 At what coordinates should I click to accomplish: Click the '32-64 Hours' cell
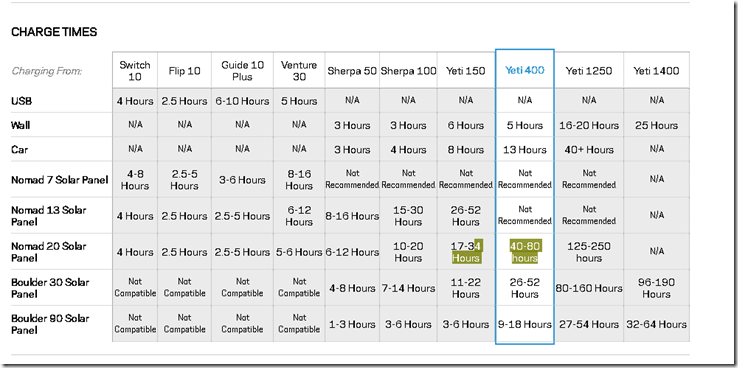click(656, 324)
